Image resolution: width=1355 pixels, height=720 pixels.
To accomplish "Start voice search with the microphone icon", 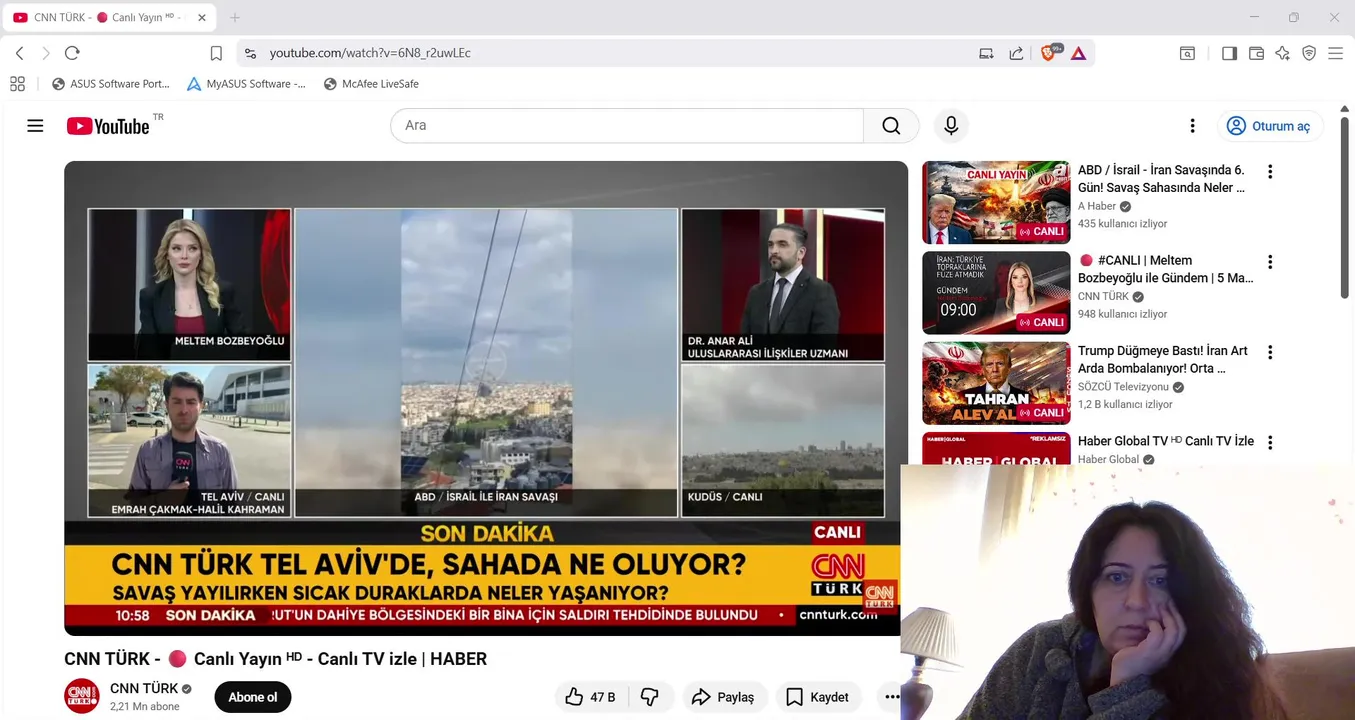I will pyautogui.click(x=951, y=126).
